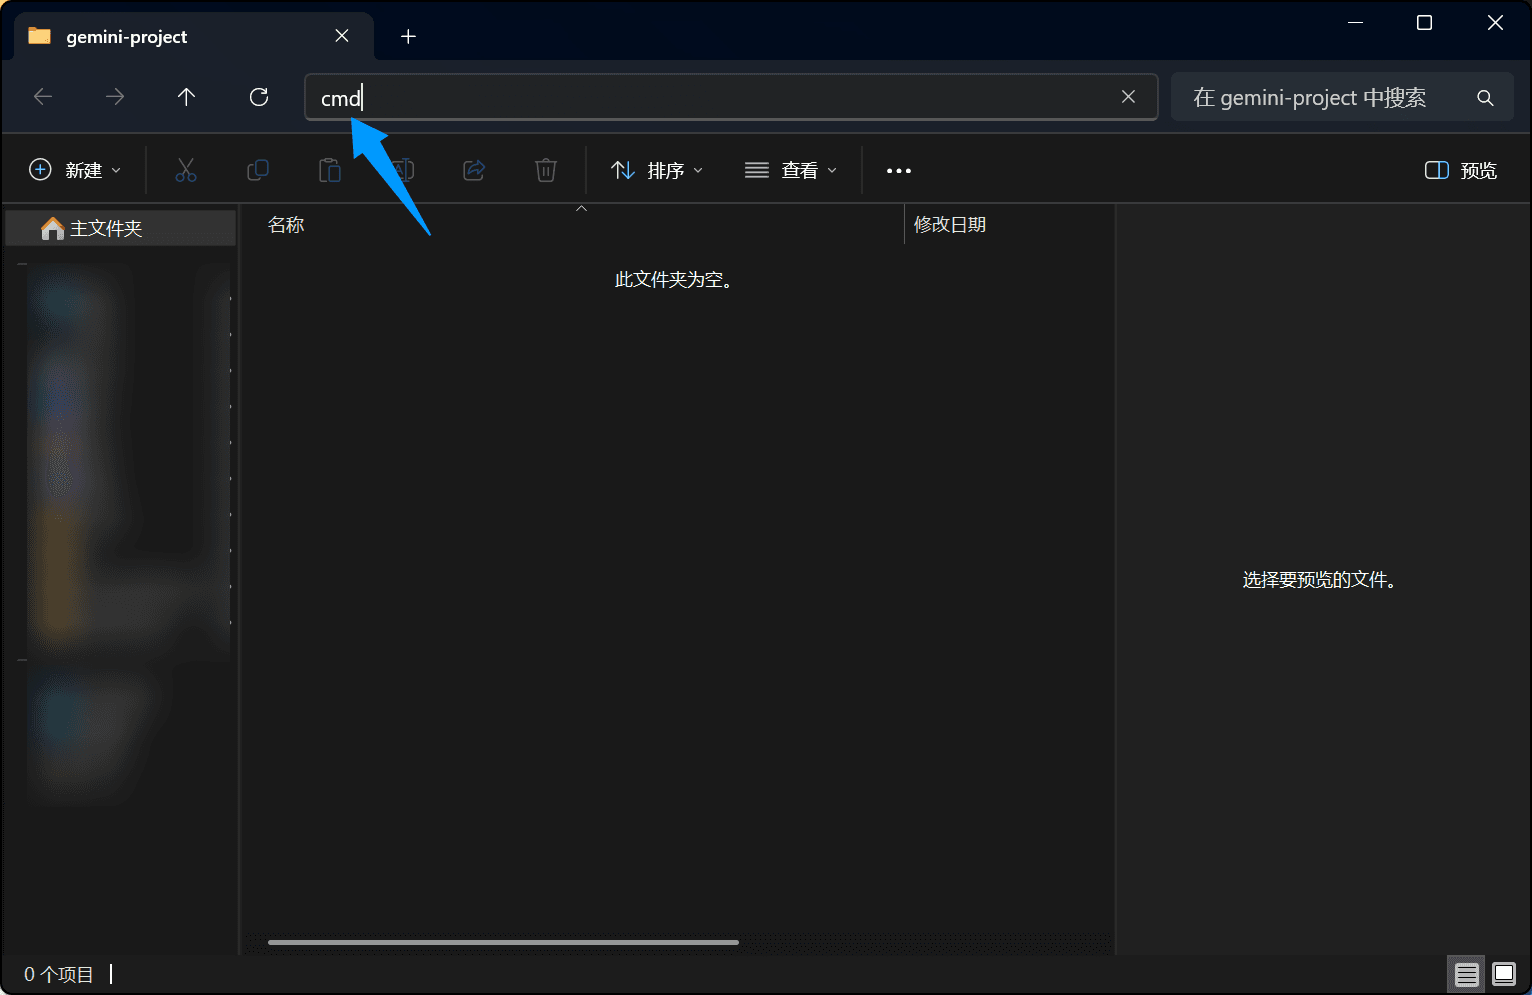Switch to details list view

1467,974
